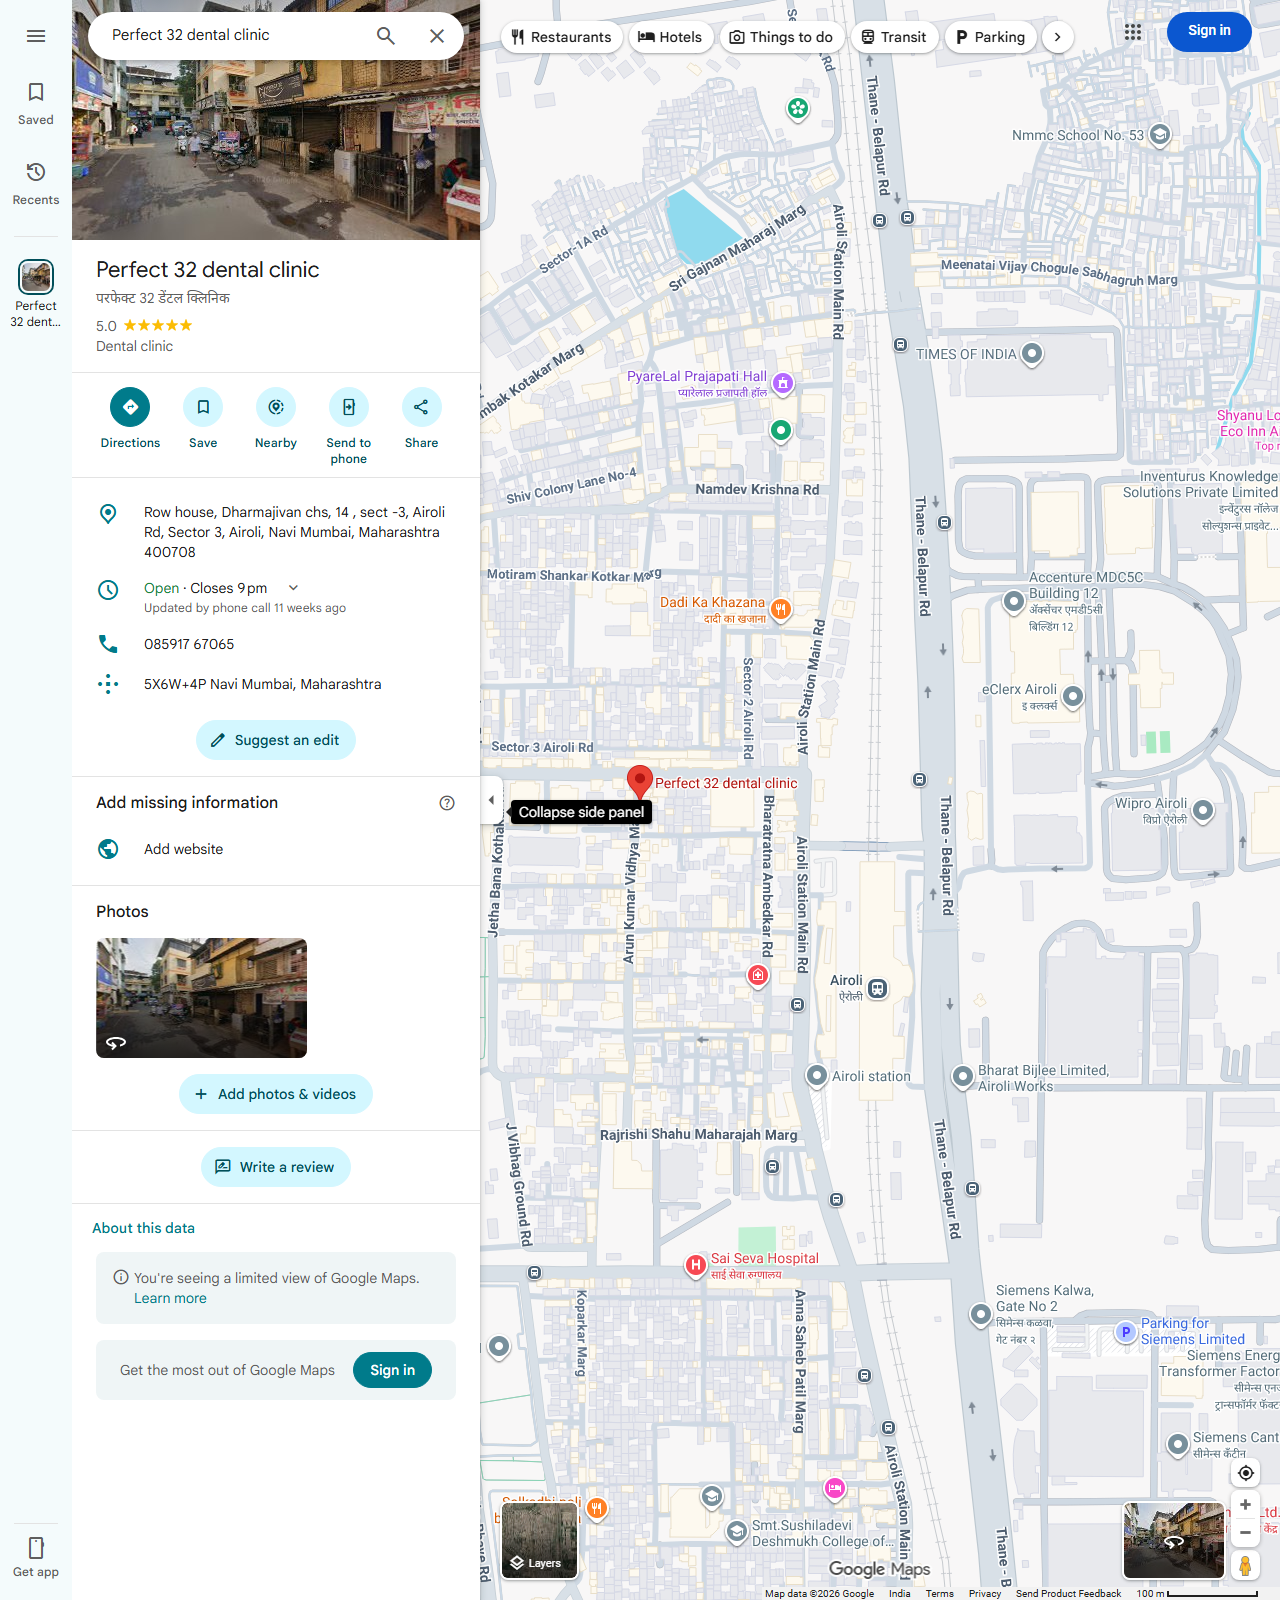Click Privacy link in footer
The height and width of the screenshot is (1600, 1280).
[x=984, y=1593]
